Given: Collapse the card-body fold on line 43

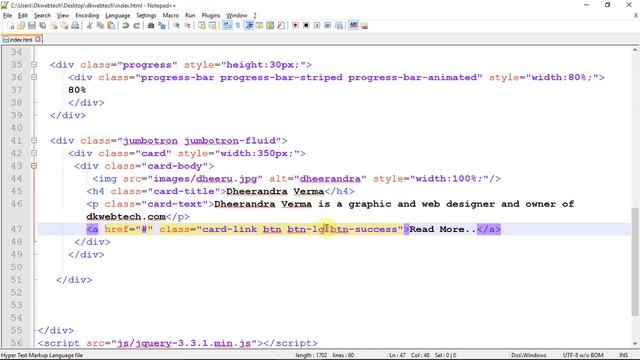Looking at the screenshot, I should 34,166.
